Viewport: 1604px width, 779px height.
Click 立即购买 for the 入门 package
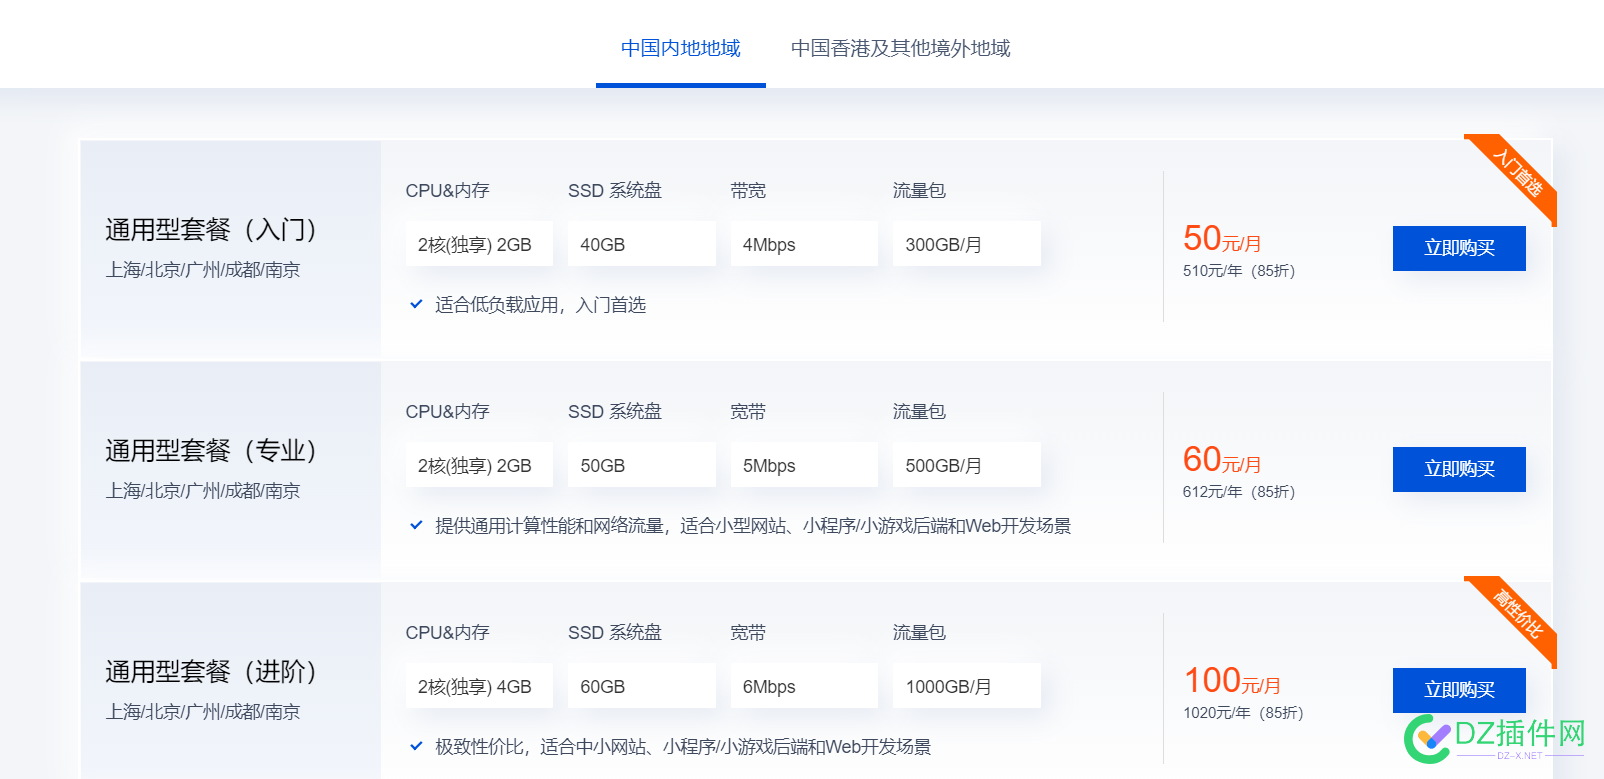coord(1459,248)
